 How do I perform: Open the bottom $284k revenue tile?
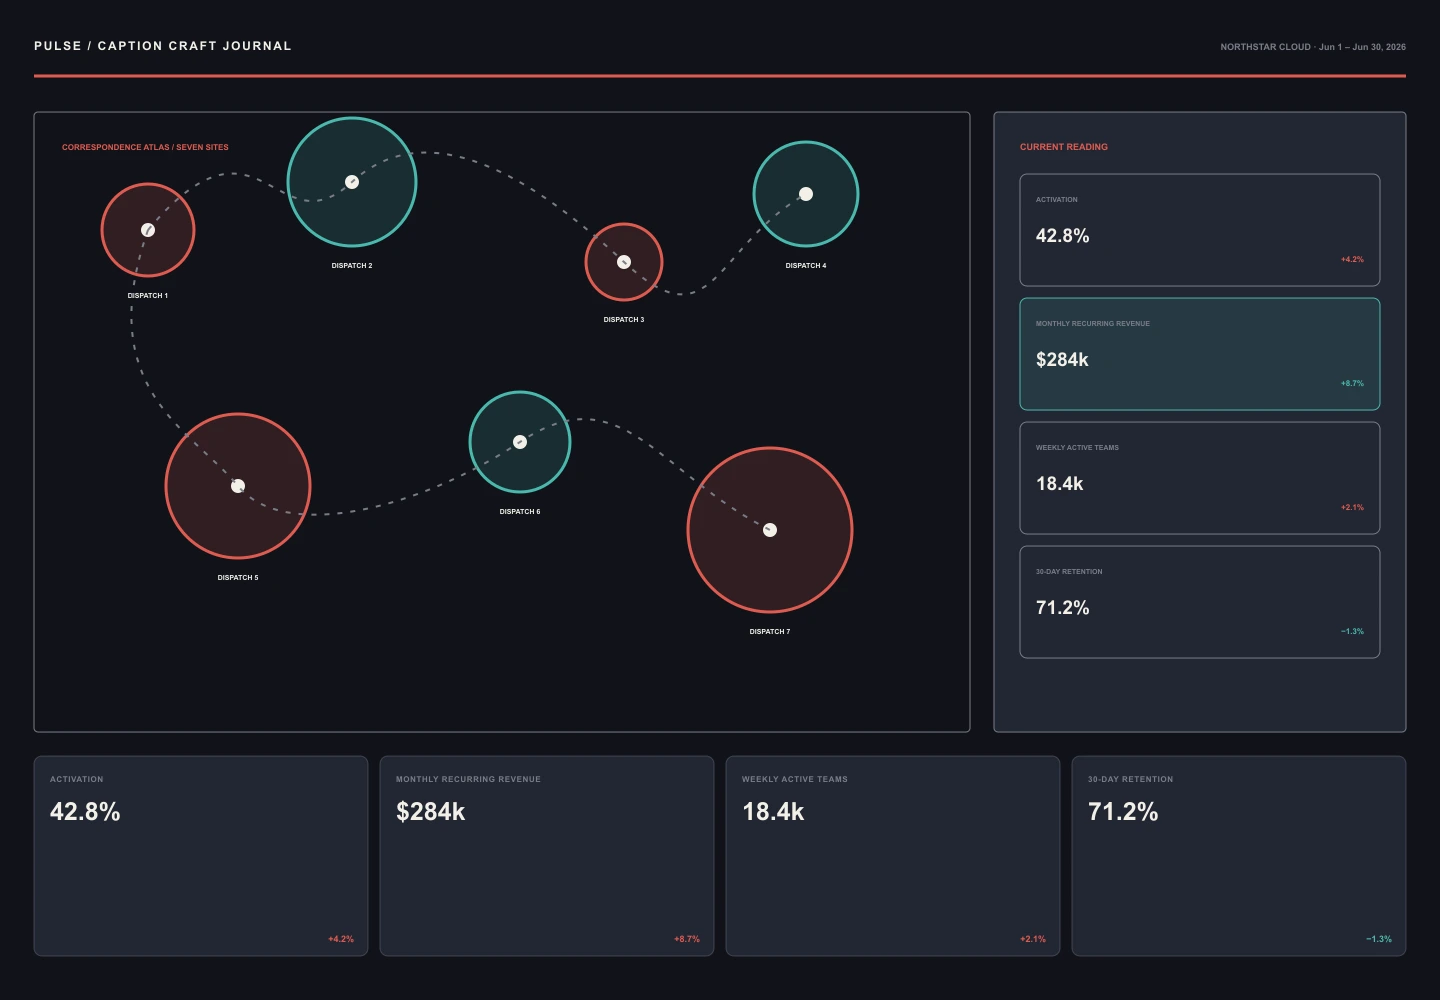click(547, 856)
